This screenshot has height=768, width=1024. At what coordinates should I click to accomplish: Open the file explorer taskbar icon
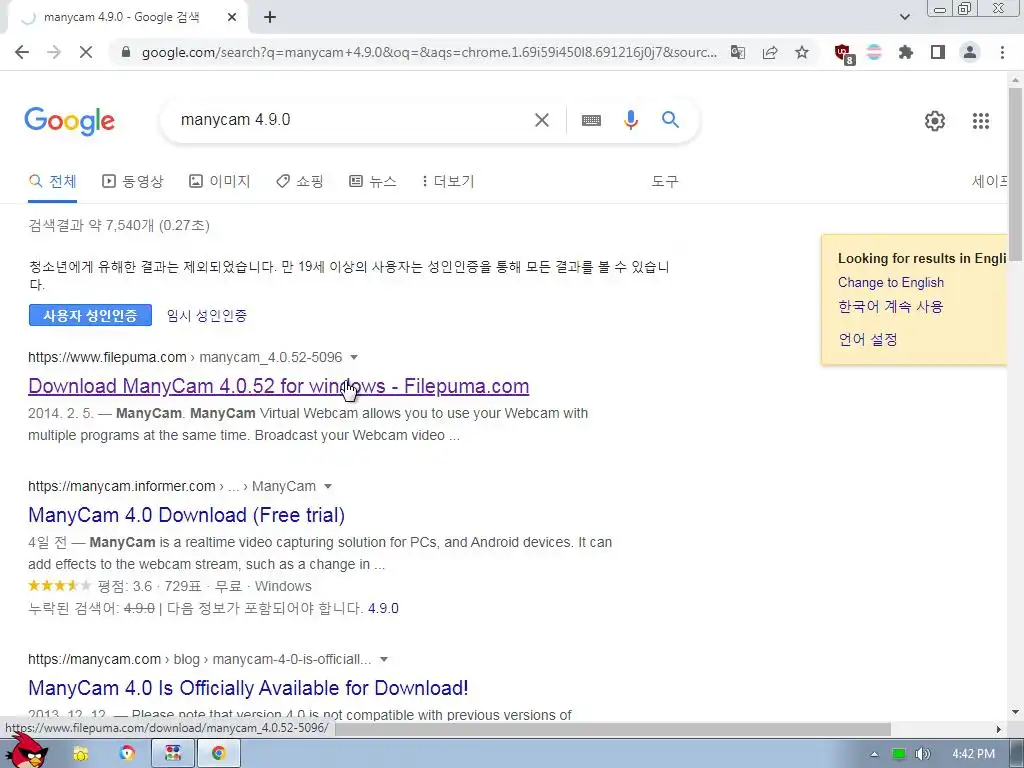(80, 754)
